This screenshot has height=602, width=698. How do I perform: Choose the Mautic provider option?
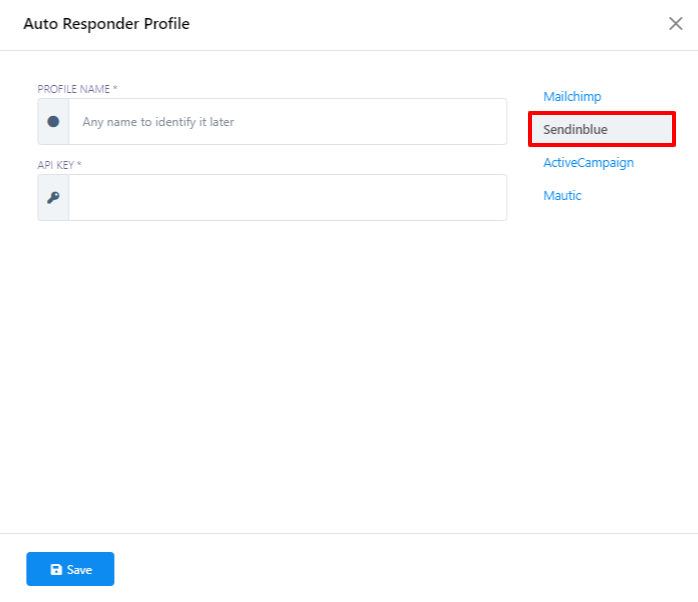(562, 196)
